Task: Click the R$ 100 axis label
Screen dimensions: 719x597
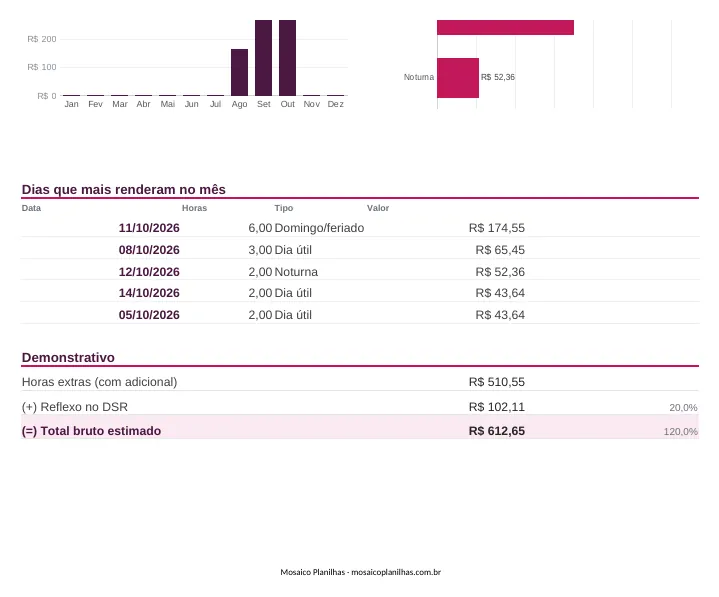Action: tap(42, 67)
